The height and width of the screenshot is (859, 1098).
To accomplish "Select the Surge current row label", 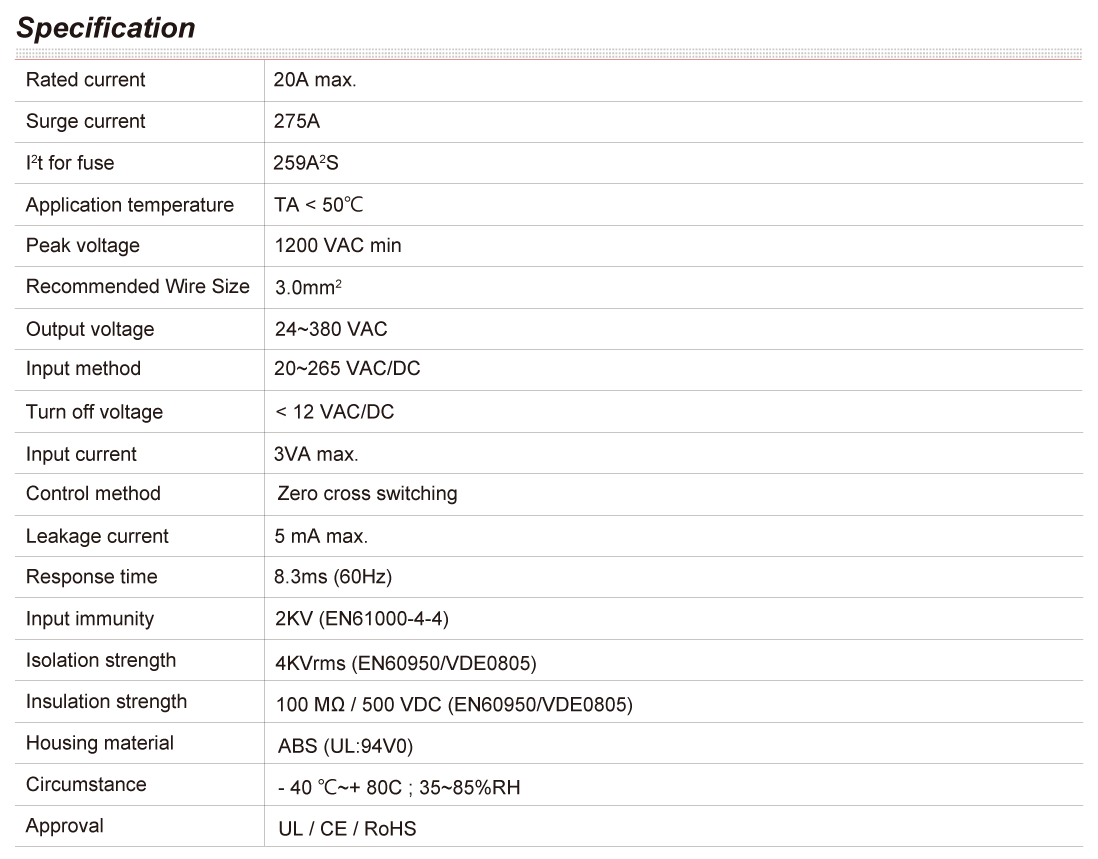I will [85, 122].
